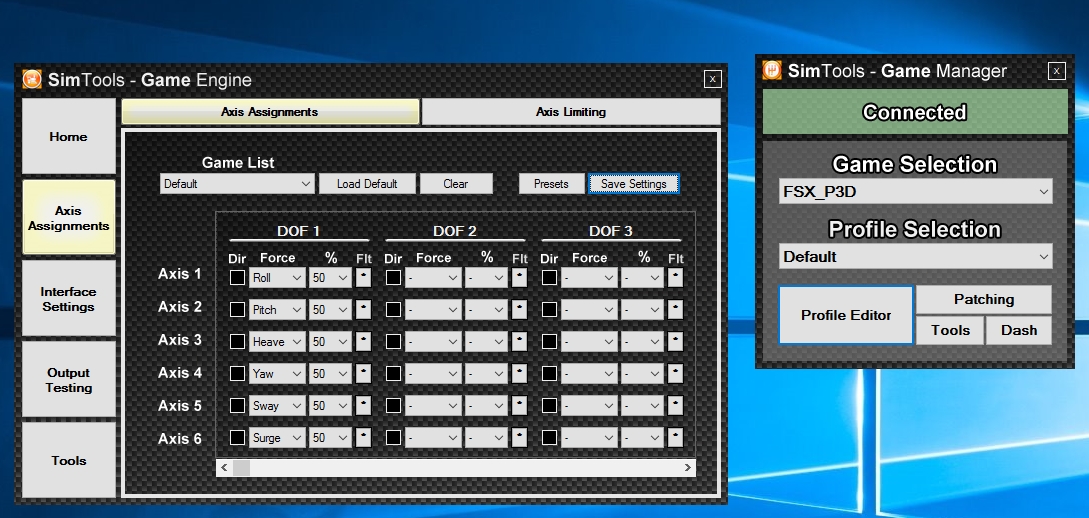Close the Game Manager window
1089x518 pixels.
(1056, 70)
